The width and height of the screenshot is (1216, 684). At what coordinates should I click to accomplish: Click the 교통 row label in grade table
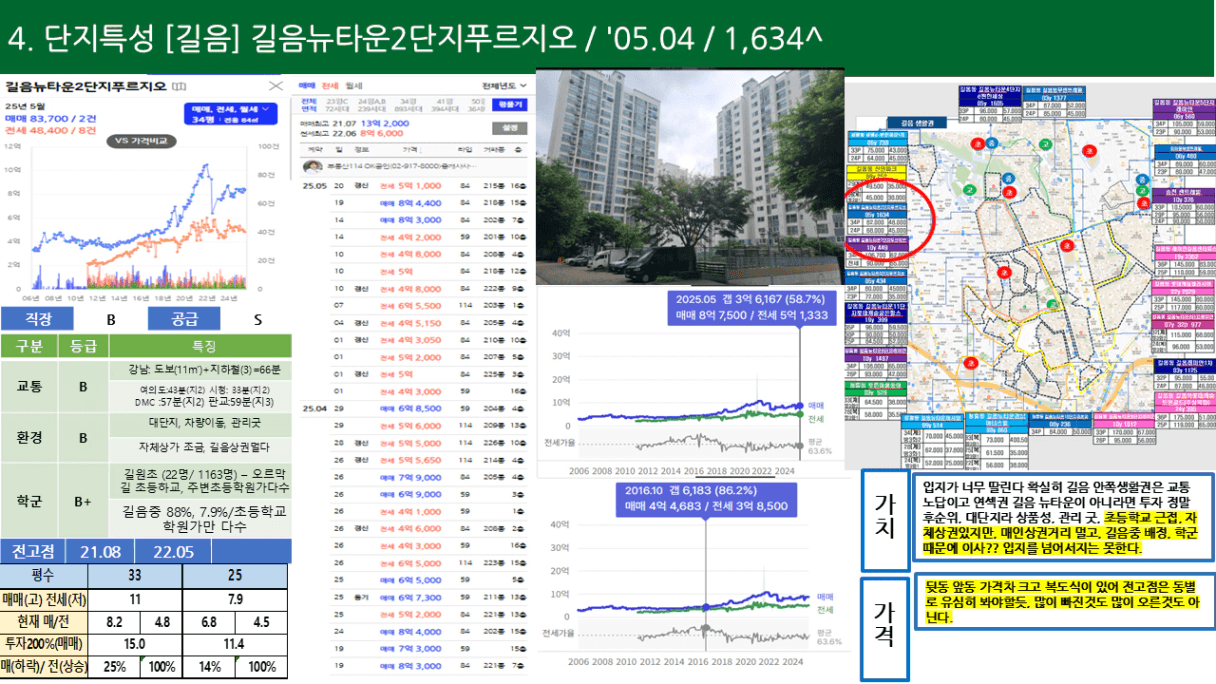(x=27, y=386)
